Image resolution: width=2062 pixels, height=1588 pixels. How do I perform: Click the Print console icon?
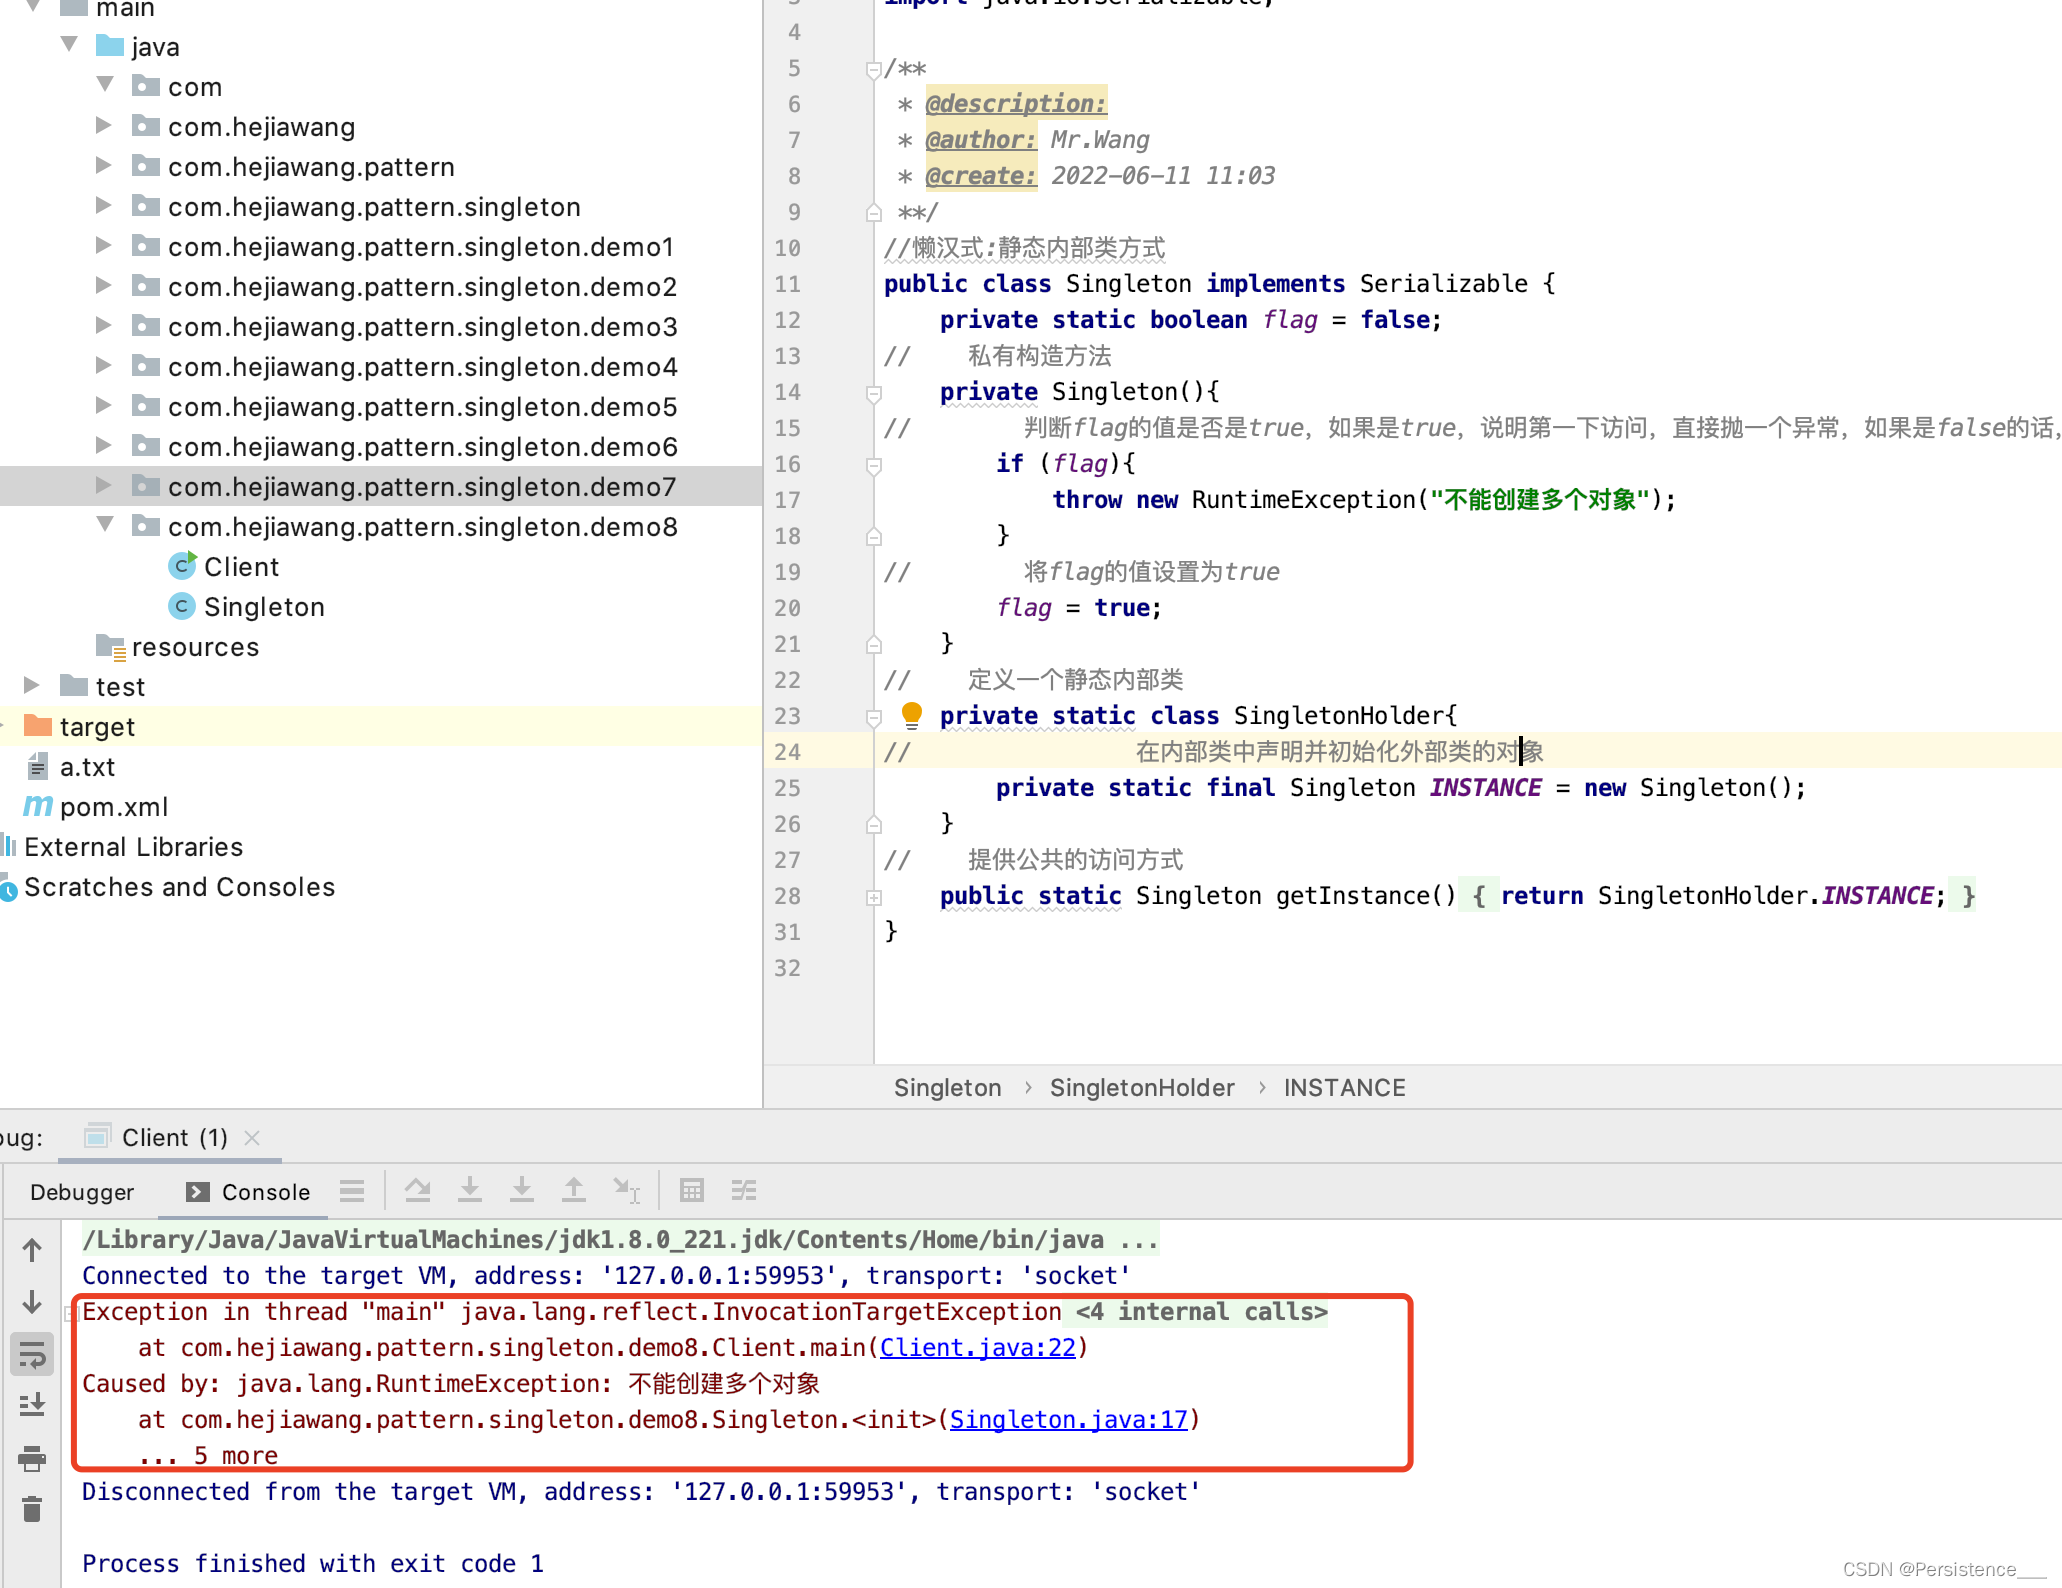click(x=32, y=1458)
